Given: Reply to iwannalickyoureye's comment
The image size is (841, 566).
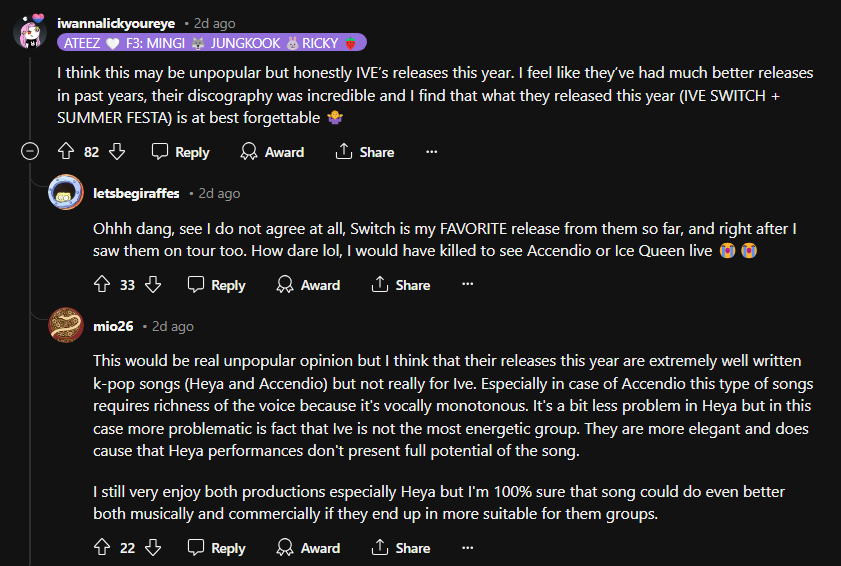Looking at the screenshot, I should pyautogui.click(x=180, y=152).
